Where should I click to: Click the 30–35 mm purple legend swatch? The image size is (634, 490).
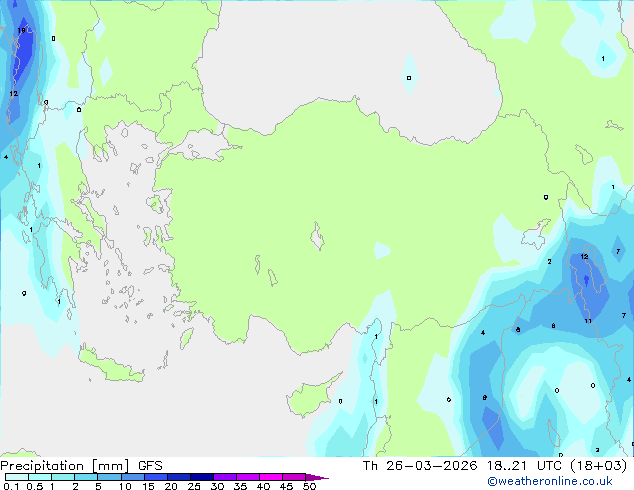(224, 477)
